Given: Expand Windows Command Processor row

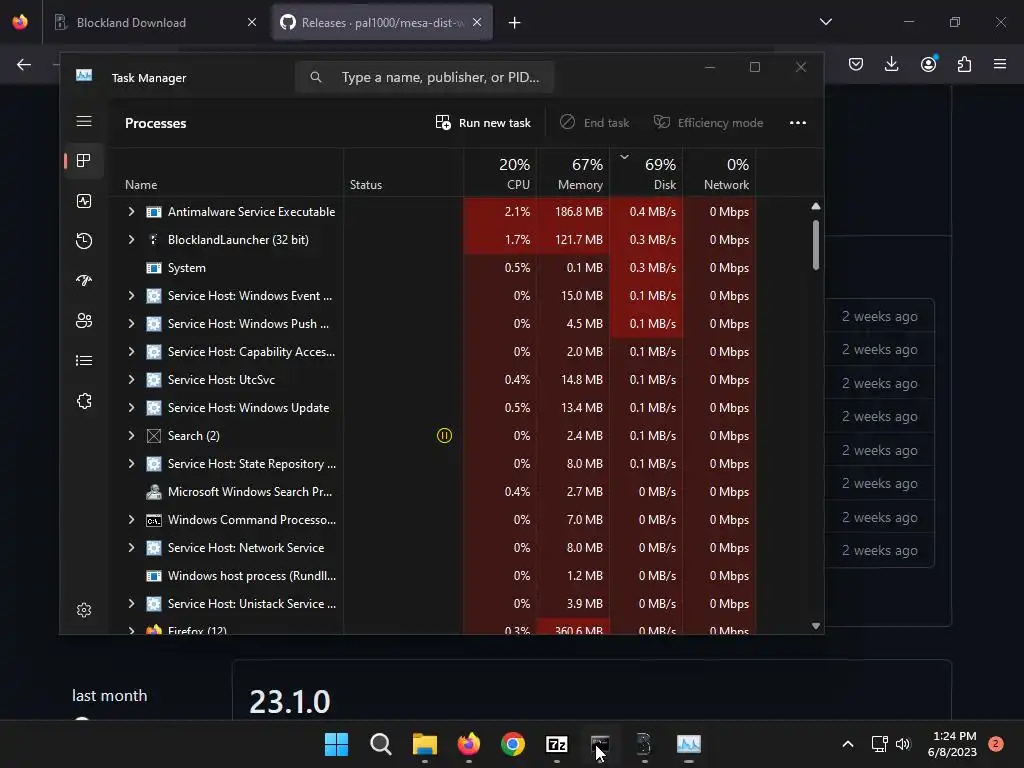Looking at the screenshot, I should [131, 520].
